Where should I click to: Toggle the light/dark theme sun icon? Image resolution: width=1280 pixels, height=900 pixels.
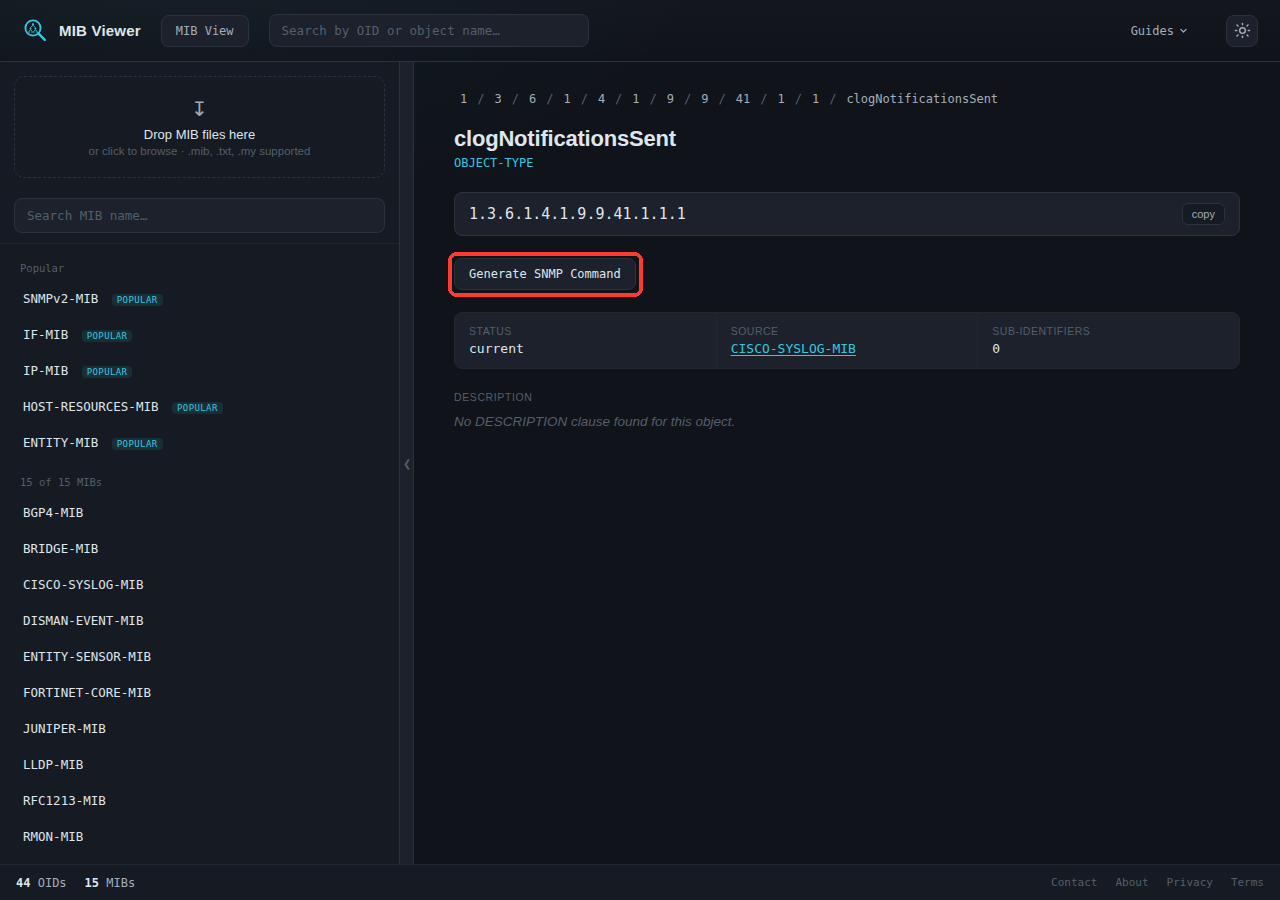pyautogui.click(x=1242, y=30)
